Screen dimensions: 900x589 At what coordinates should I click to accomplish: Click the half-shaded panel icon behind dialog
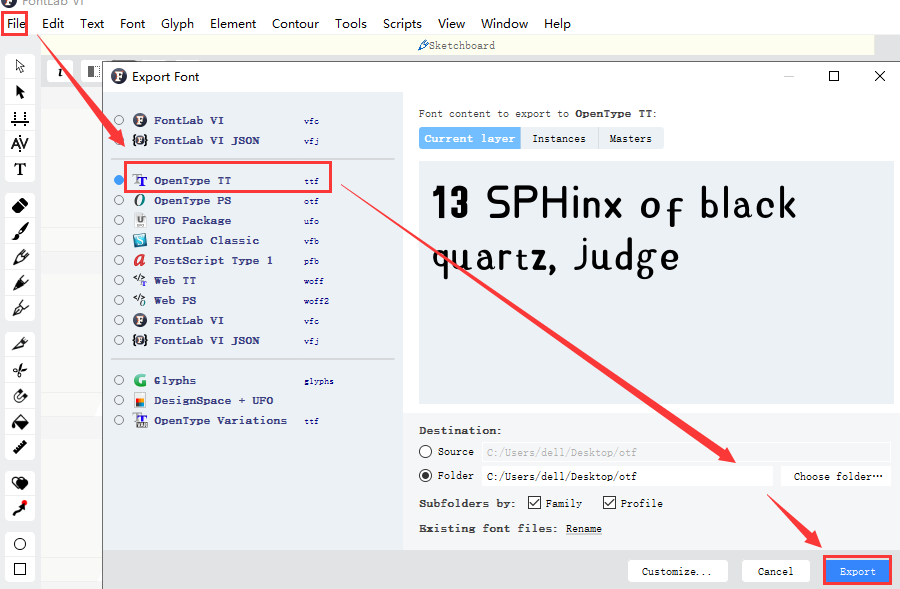(x=92, y=71)
